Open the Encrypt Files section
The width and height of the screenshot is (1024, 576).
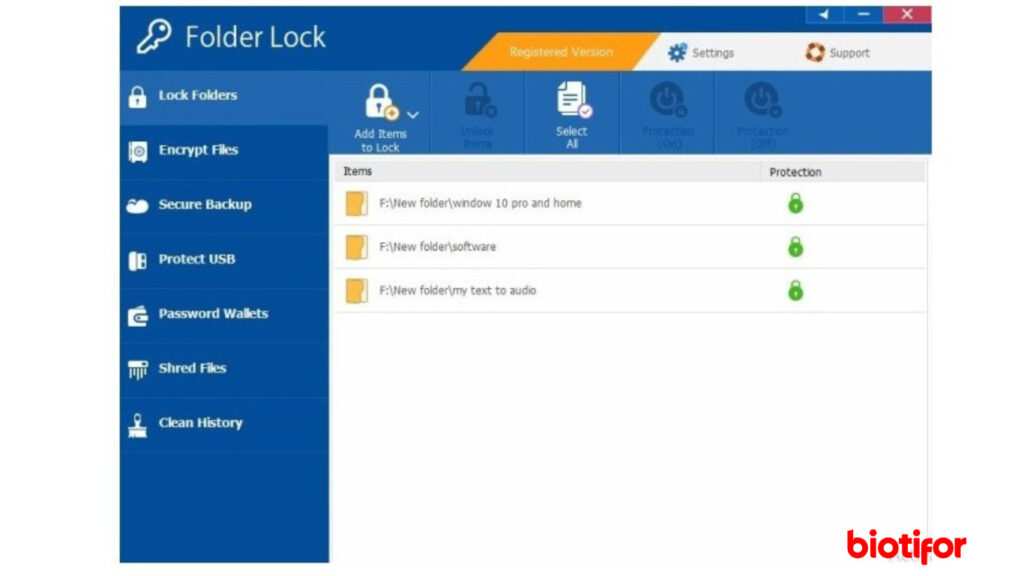click(x=224, y=151)
